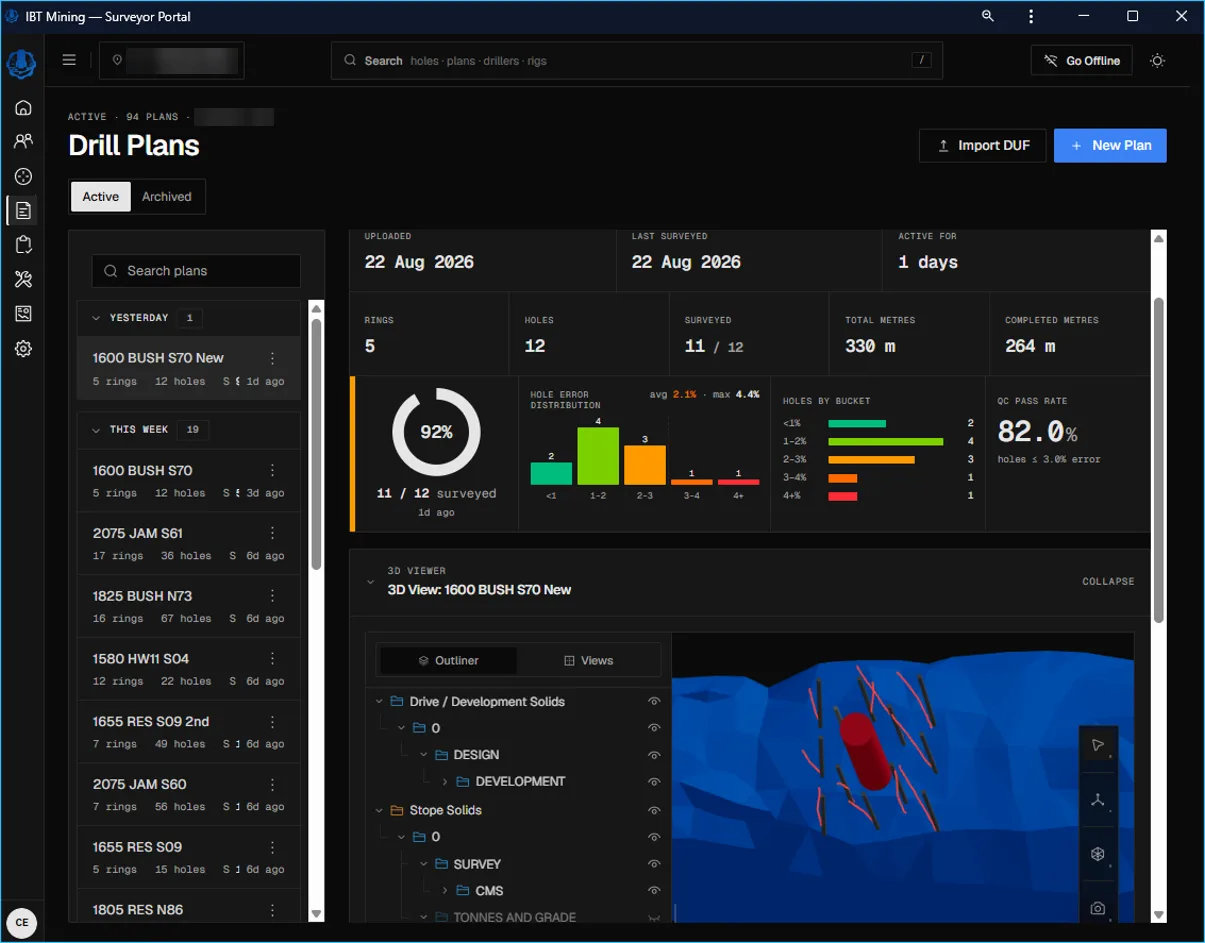
Task: Click the Search plans input field
Action: tap(196, 271)
